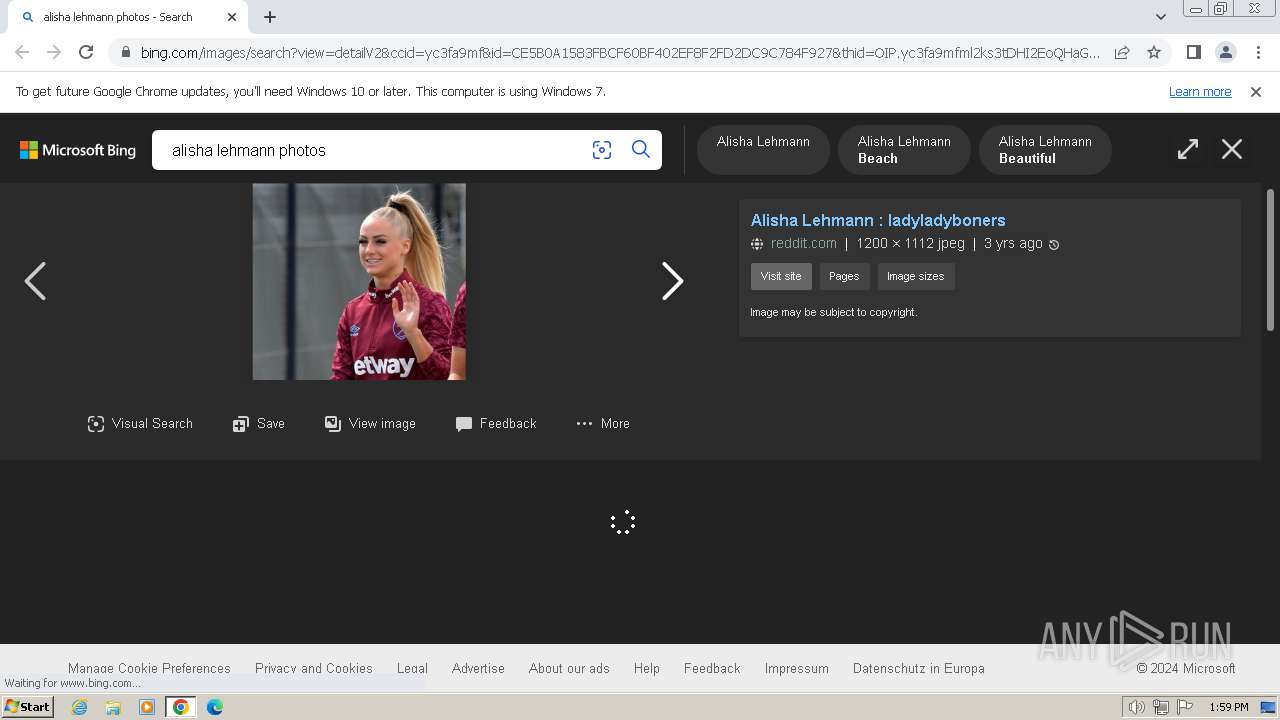Click the page vertical scrollbar
The image size is (1280, 720).
coord(1271,260)
